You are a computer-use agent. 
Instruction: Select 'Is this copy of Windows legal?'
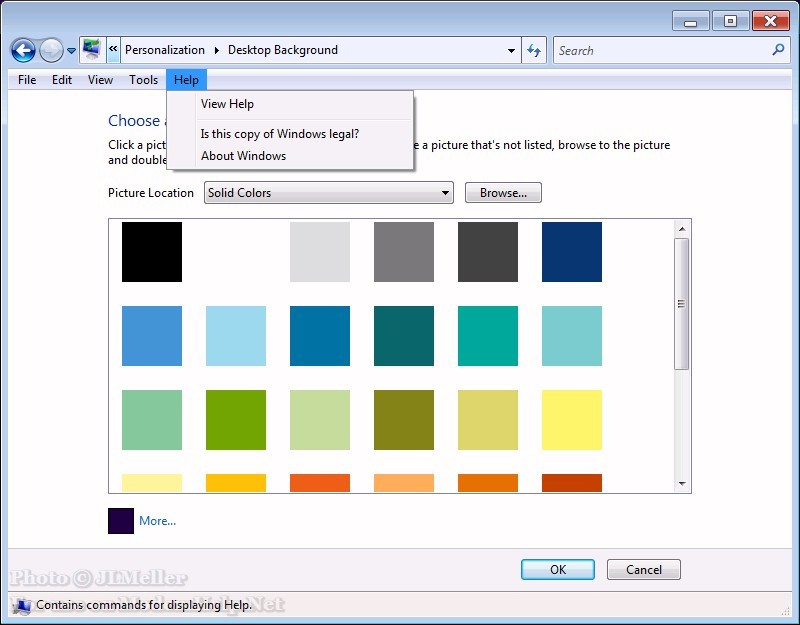[x=279, y=134]
